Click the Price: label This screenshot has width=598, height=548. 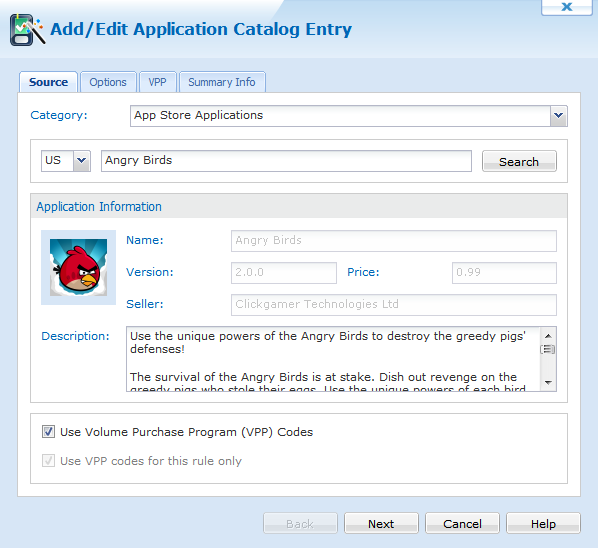363,272
